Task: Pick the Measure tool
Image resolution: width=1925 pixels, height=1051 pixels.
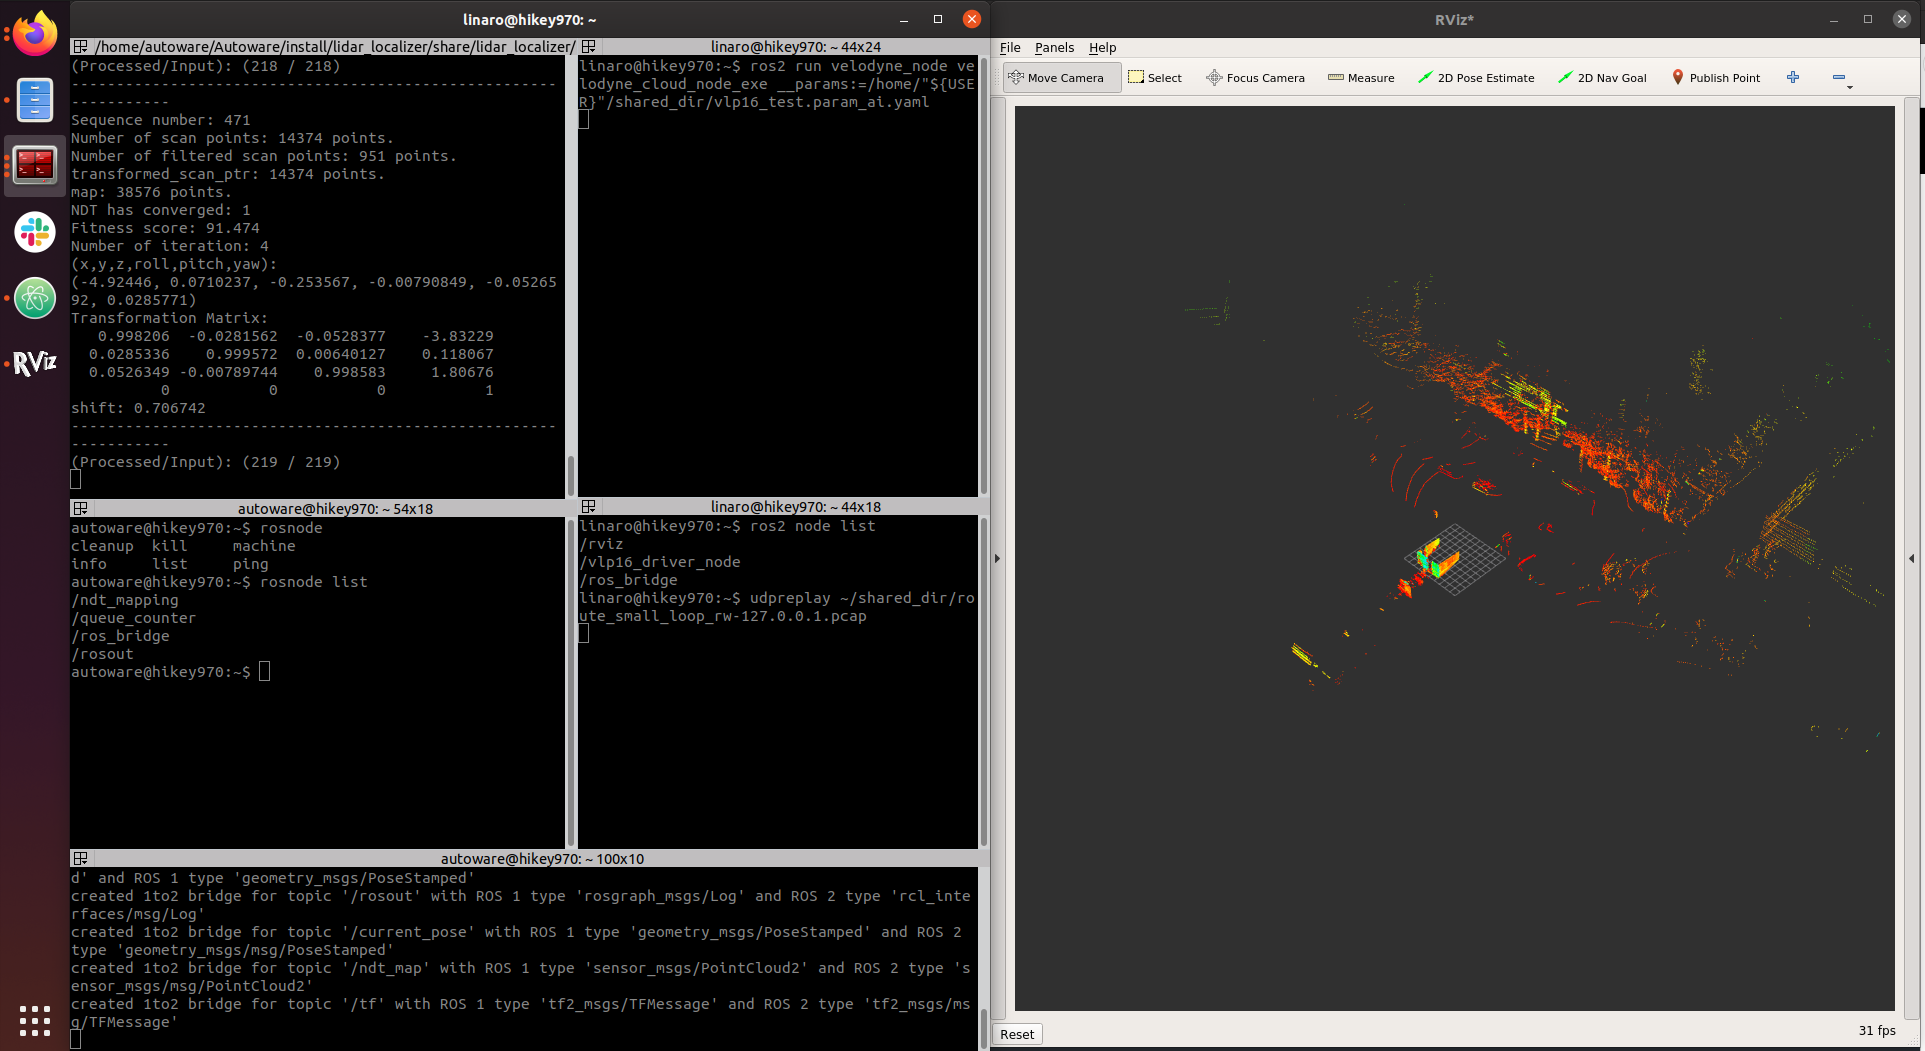Action: click(1361, 78)
